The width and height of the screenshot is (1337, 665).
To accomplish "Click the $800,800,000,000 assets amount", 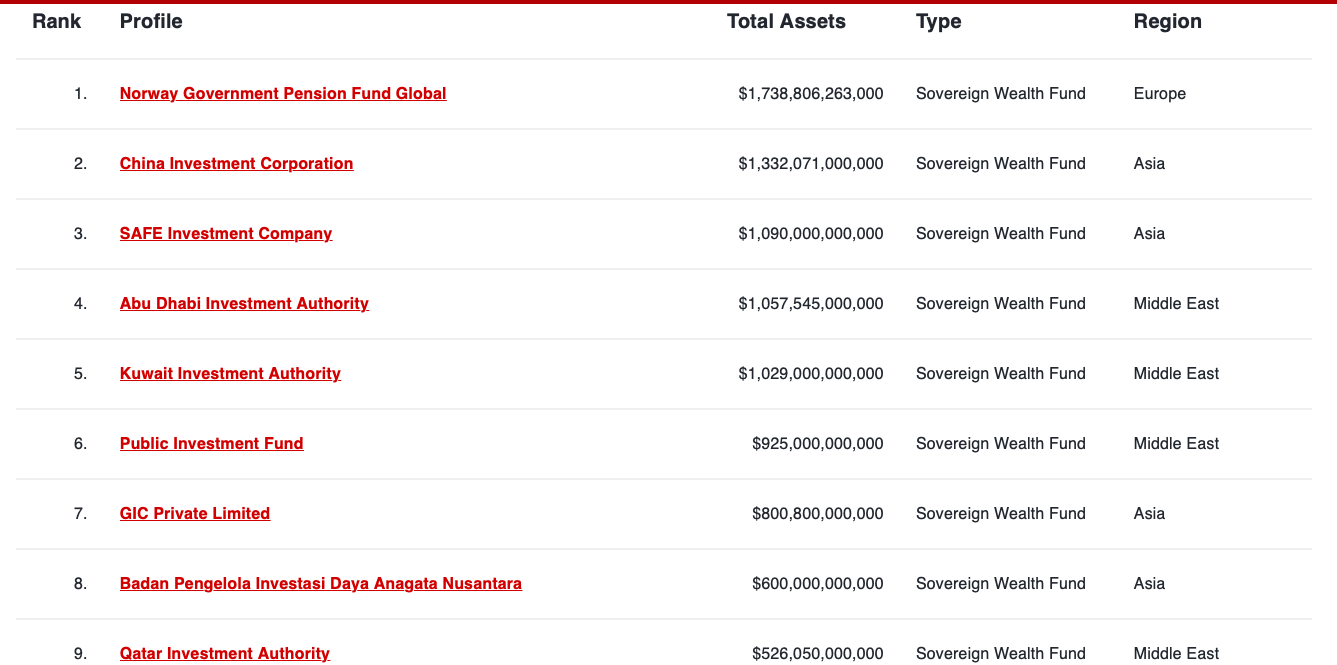I will point(817,513).
